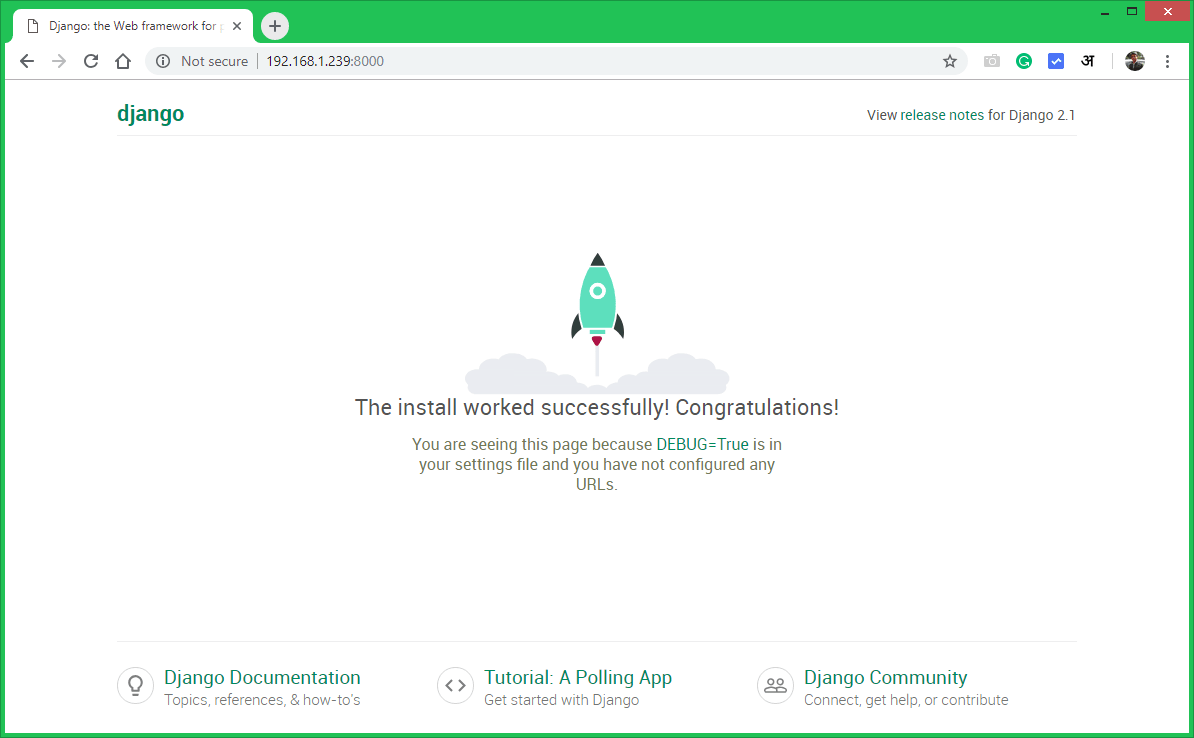Image resolution: width=1194 pixels, height=738 pixels.
Task: Open the browser profile avatar menu
Action: [1134, 61]
